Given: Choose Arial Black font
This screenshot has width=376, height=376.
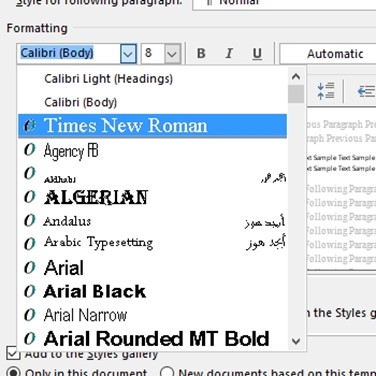Looking at the screenshot, I should coord(152,291).
